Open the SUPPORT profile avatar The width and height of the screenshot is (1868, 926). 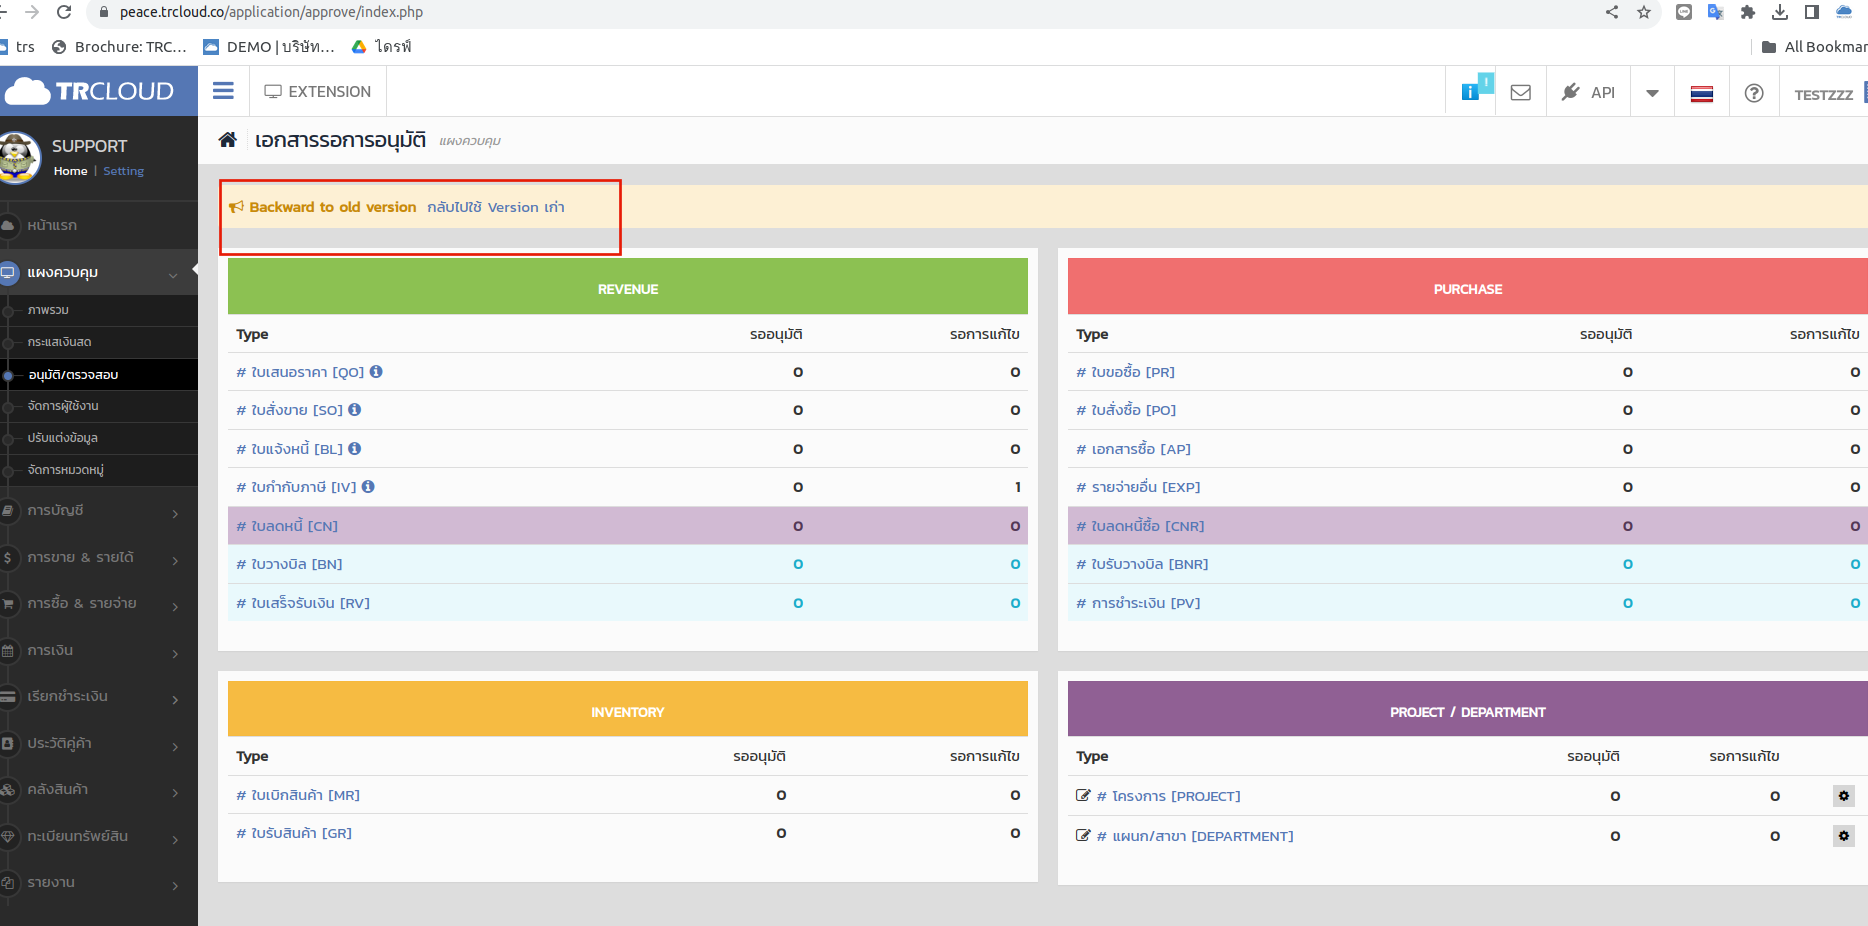tap(18, 157)
